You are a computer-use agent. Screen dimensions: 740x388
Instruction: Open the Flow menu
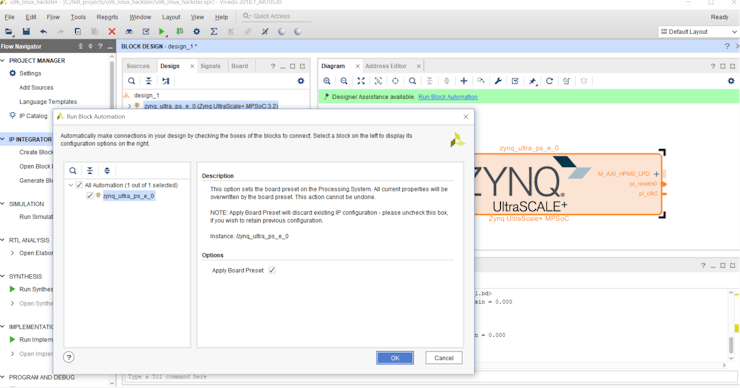53,17
